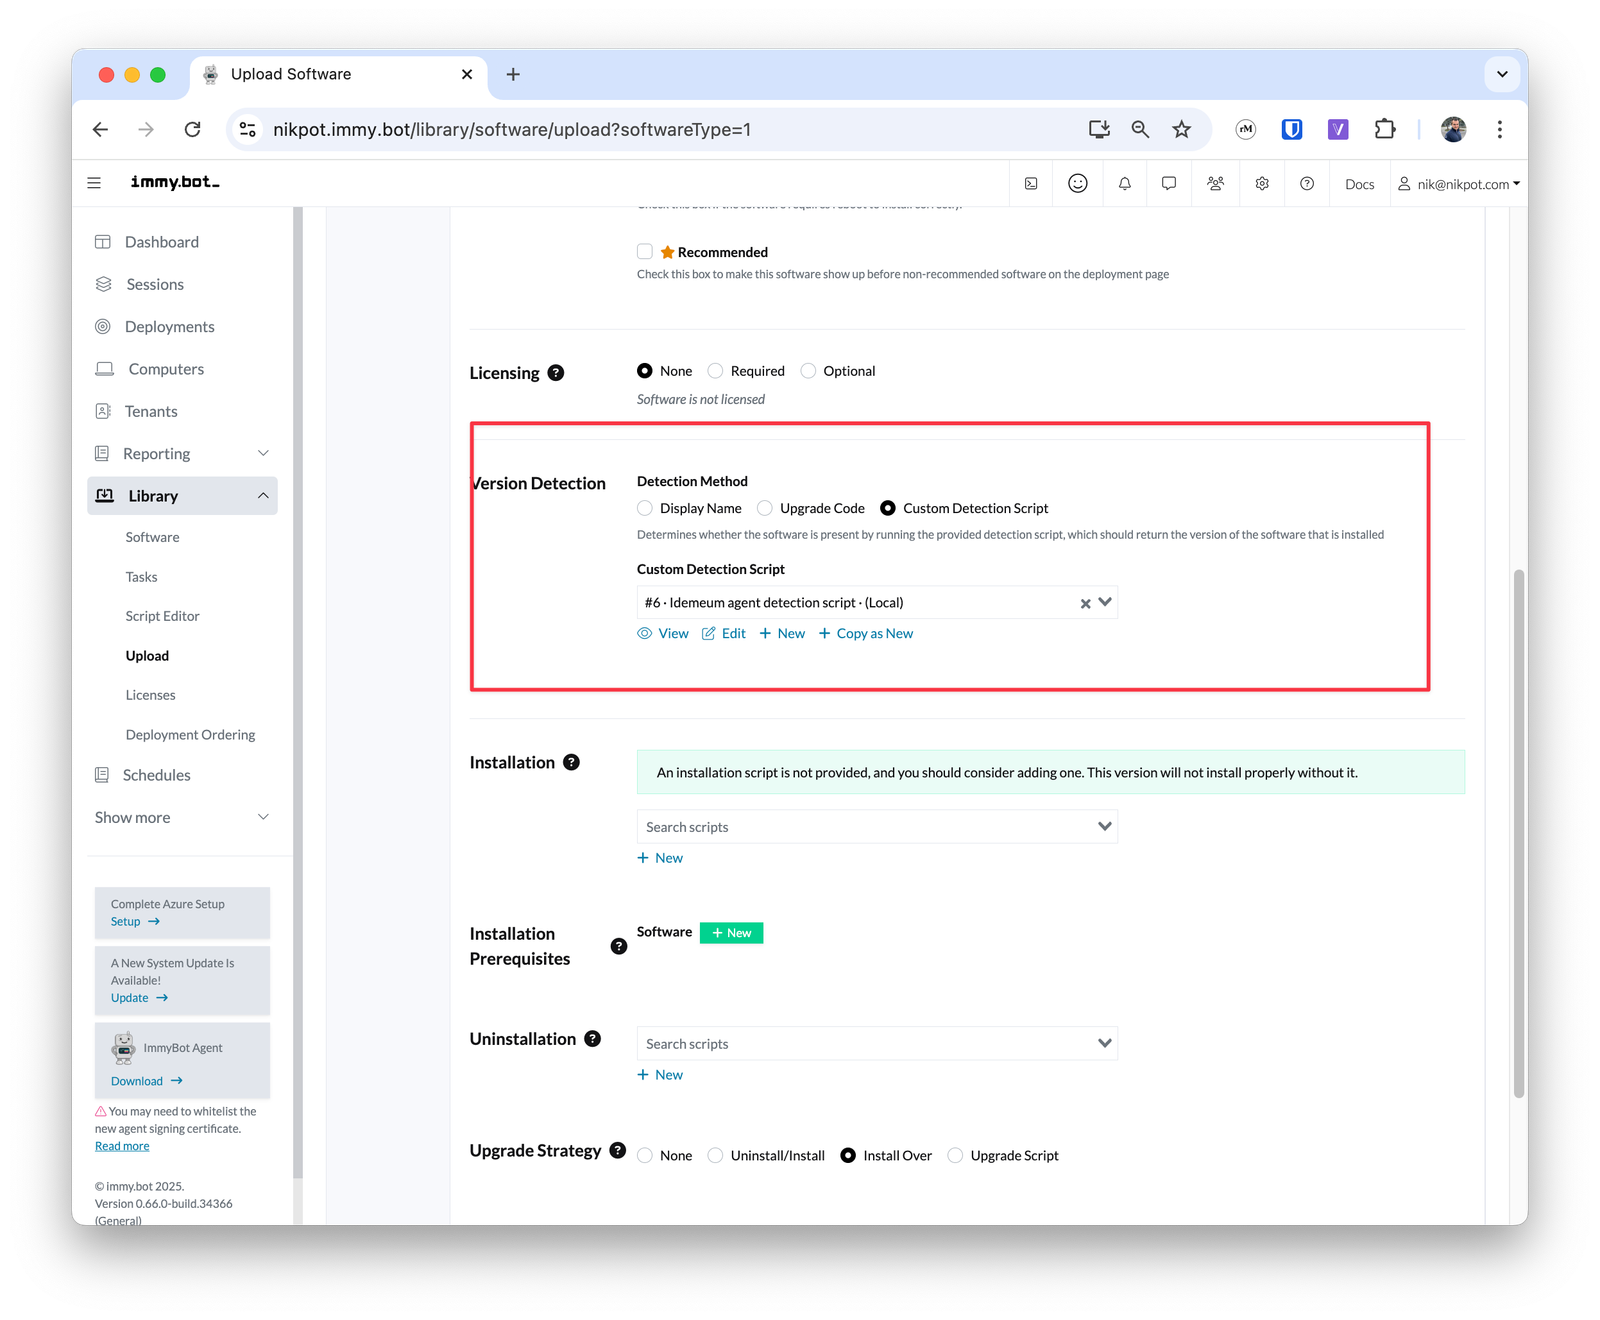Open the Bitwarden extension icon
The height and width of the screenshot is (1320, 1600).
[1292, 129]
